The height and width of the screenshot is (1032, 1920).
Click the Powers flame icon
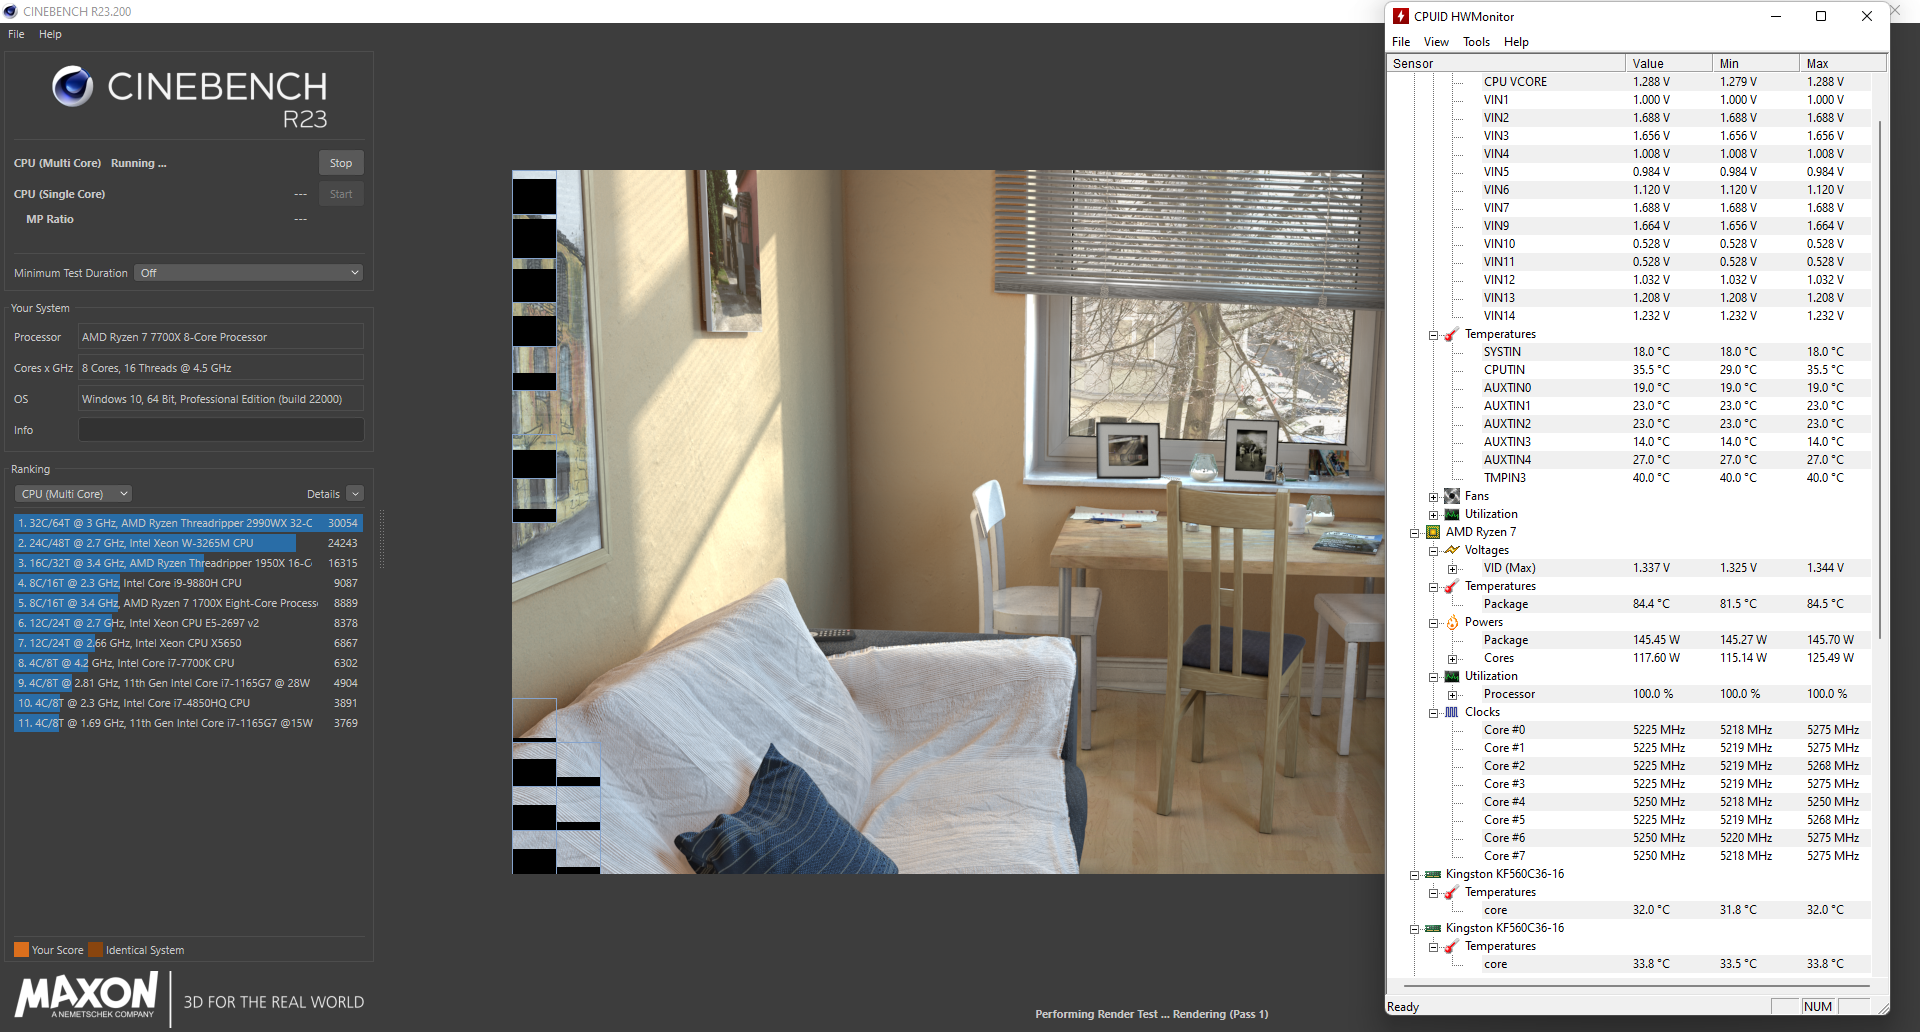pyautogui.click(x=1452, y=622)
